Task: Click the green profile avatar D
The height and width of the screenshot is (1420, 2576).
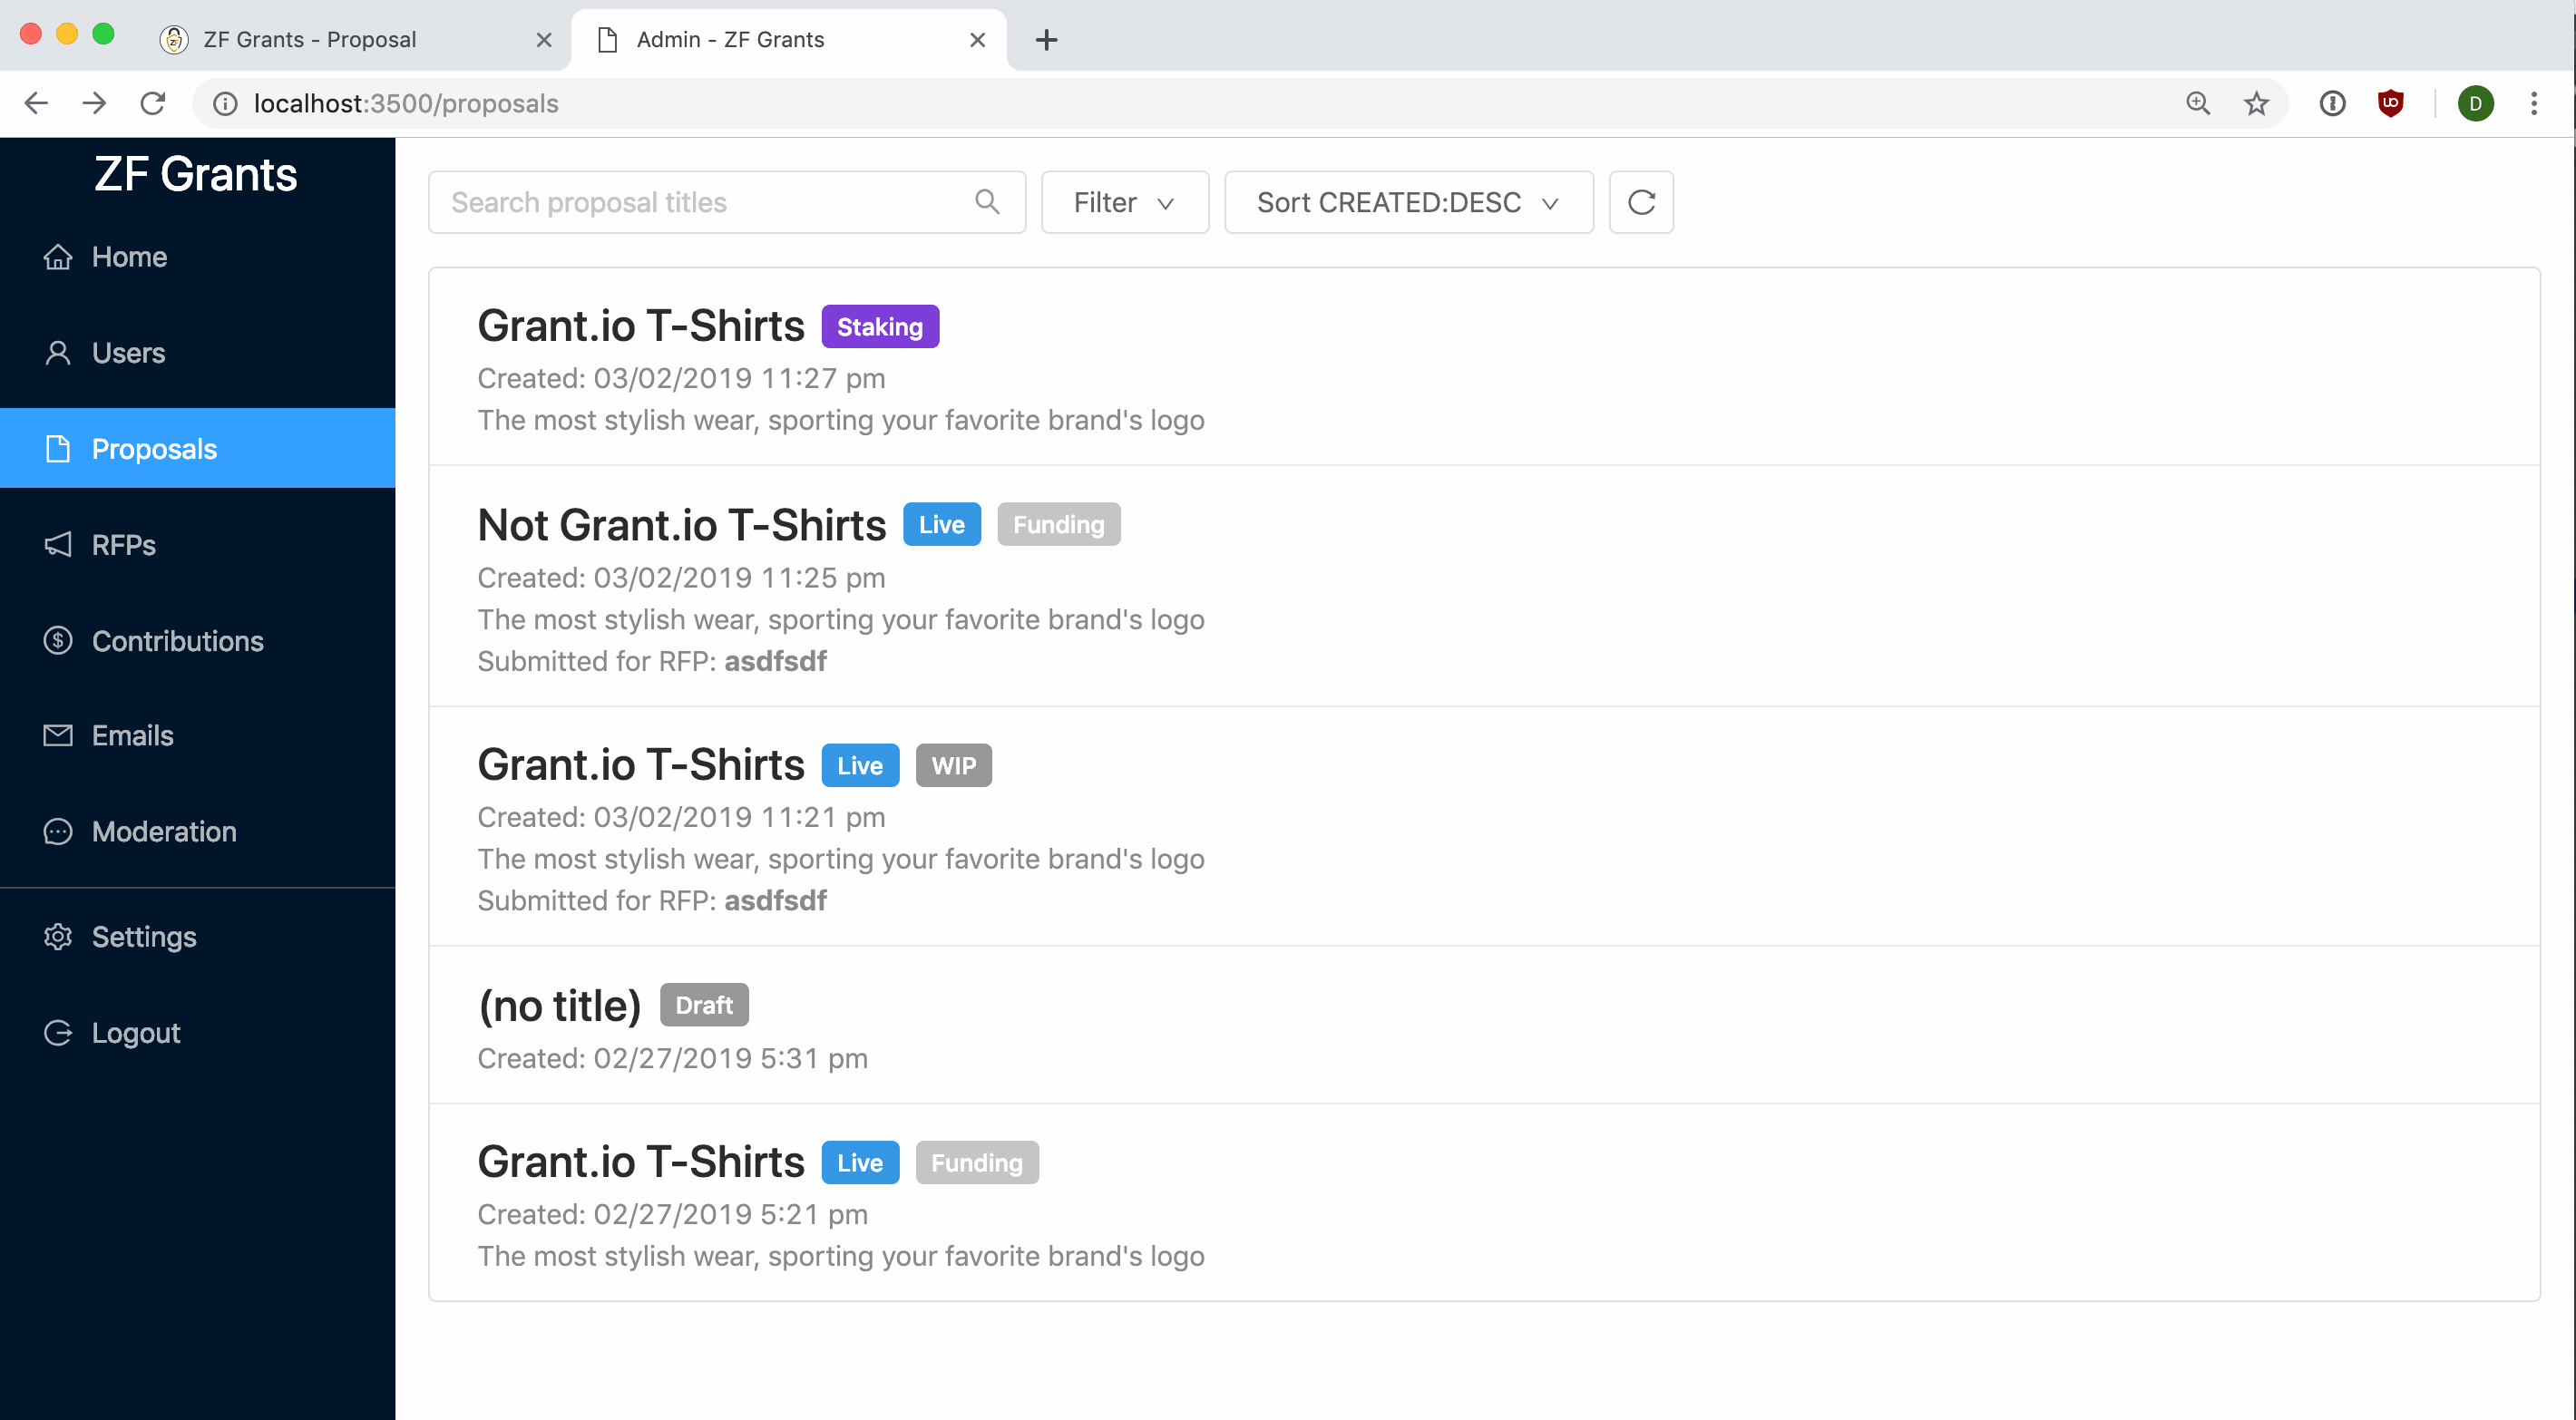Action: [2475, 103]
